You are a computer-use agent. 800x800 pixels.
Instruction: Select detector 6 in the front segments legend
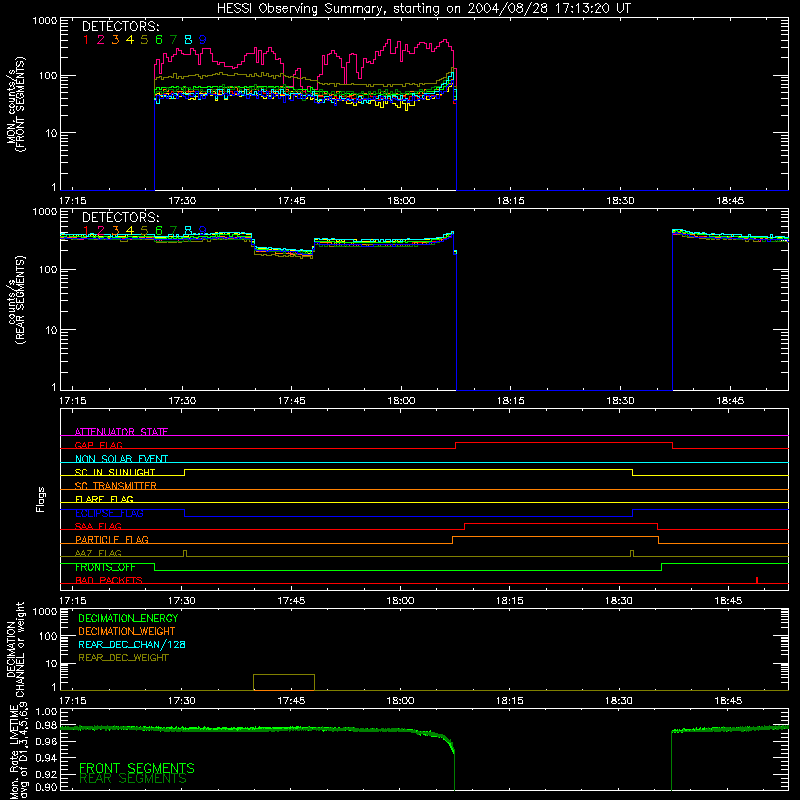tap(159, 40)
